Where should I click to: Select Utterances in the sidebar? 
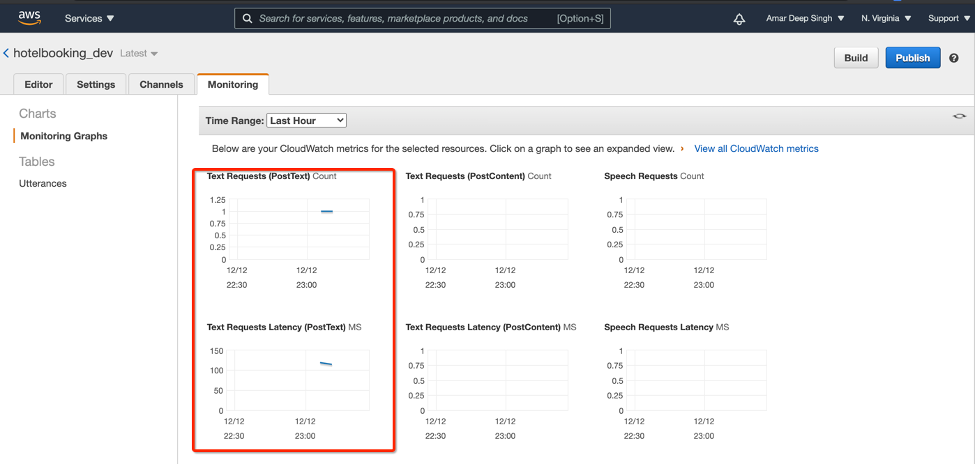[x=43, y=184]
